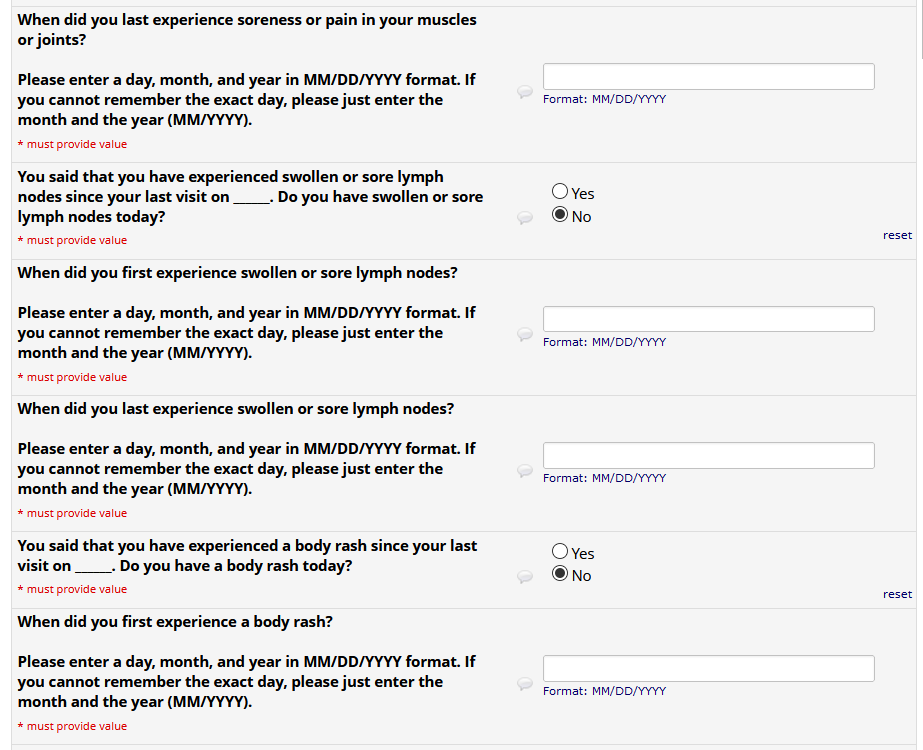
Task: Reset the swollen lymph nodes today answer
Action: (x=897, y=235)
